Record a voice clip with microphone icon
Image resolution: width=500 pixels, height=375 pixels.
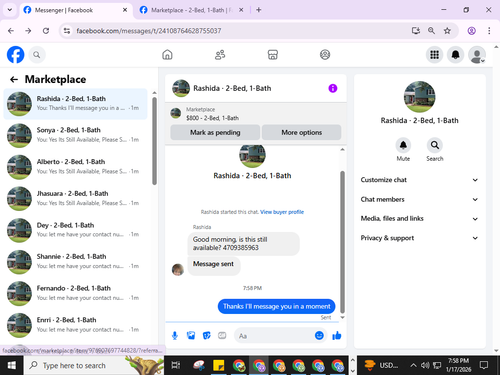tap(175, 336)
